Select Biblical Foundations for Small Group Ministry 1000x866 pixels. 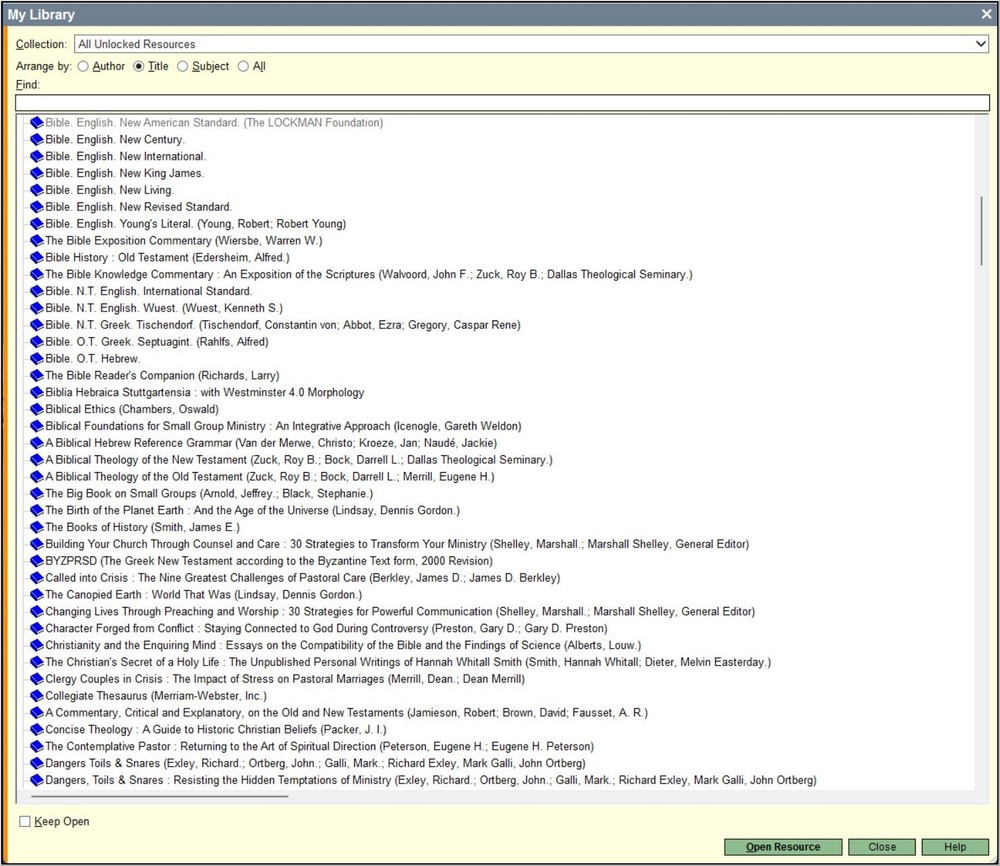click(x=283, y=426)
